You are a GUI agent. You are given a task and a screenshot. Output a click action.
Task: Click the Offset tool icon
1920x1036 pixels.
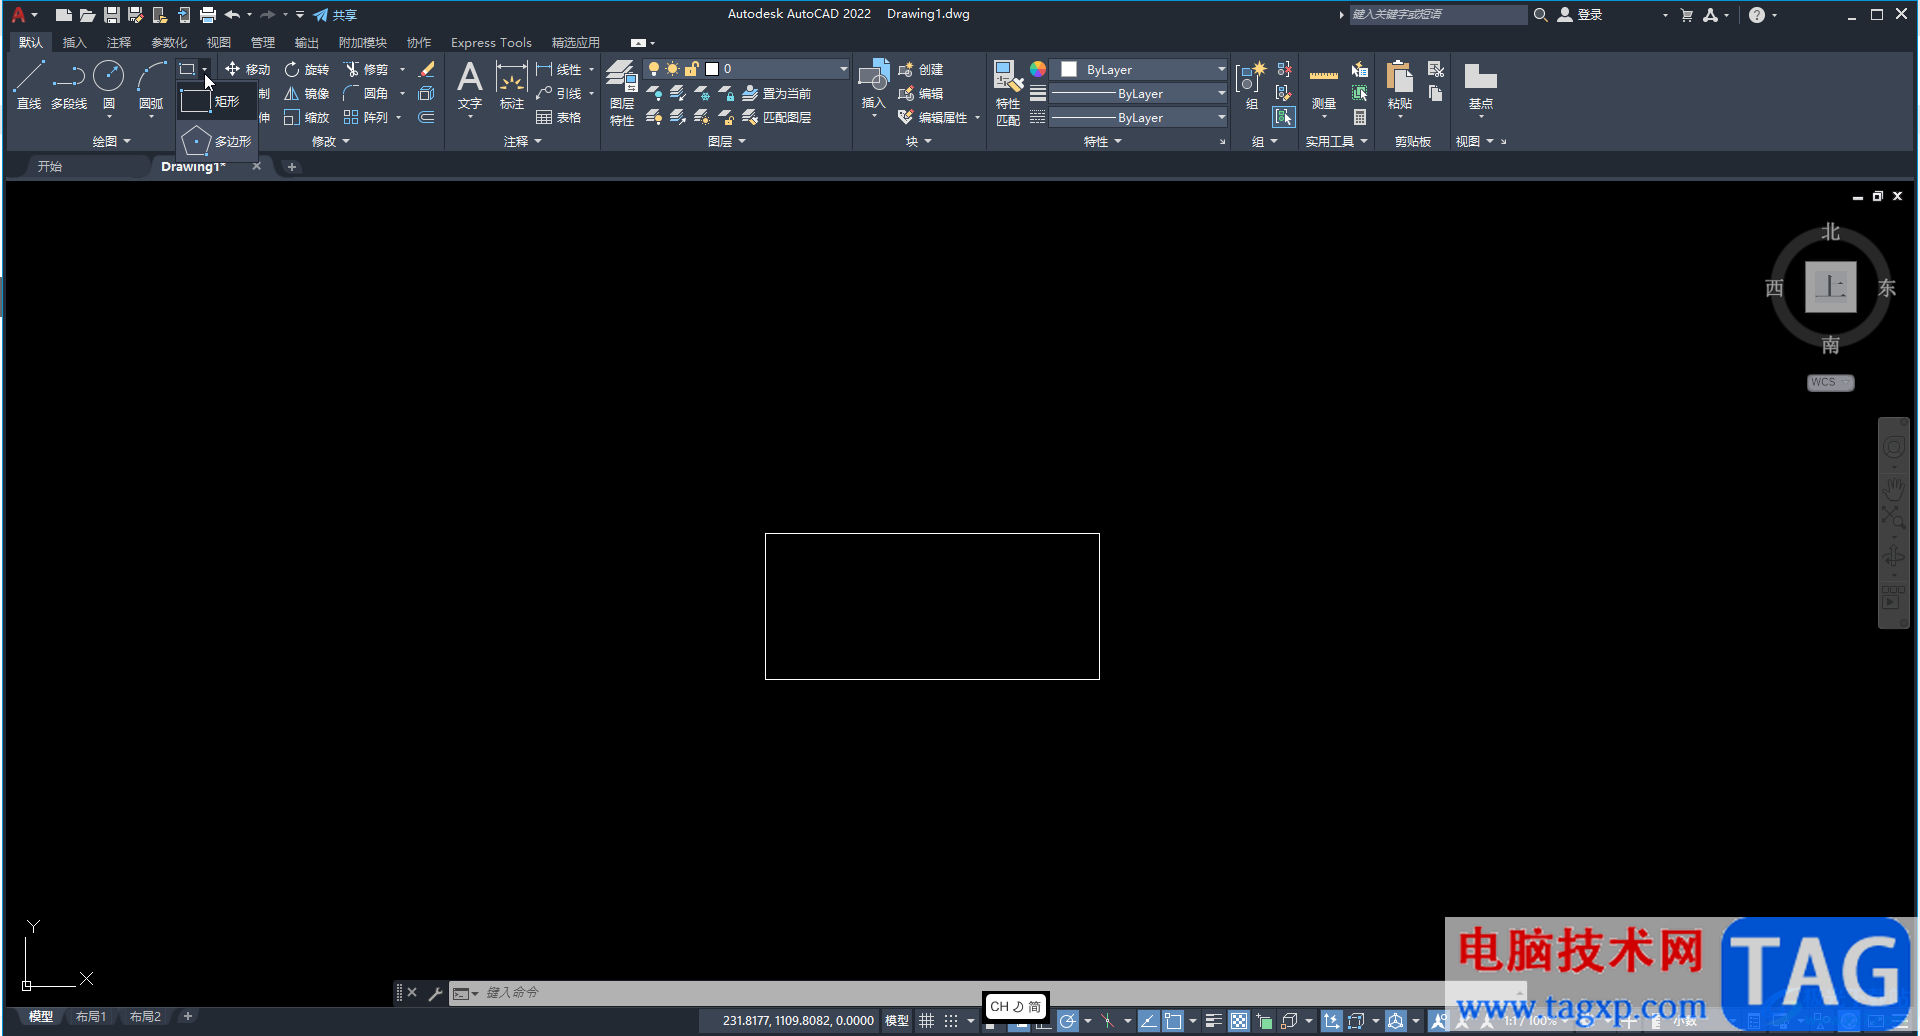coord(426,117)
